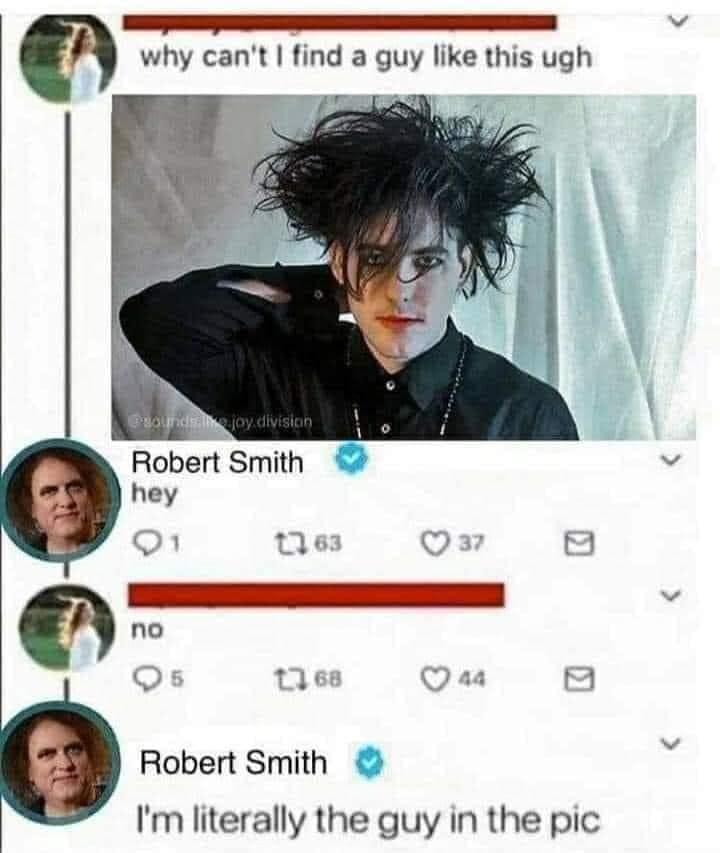Open the avatar of the top tweet's author
This screenshot has width=720, height=853.
pyautogui.click(x=69, y=59)
